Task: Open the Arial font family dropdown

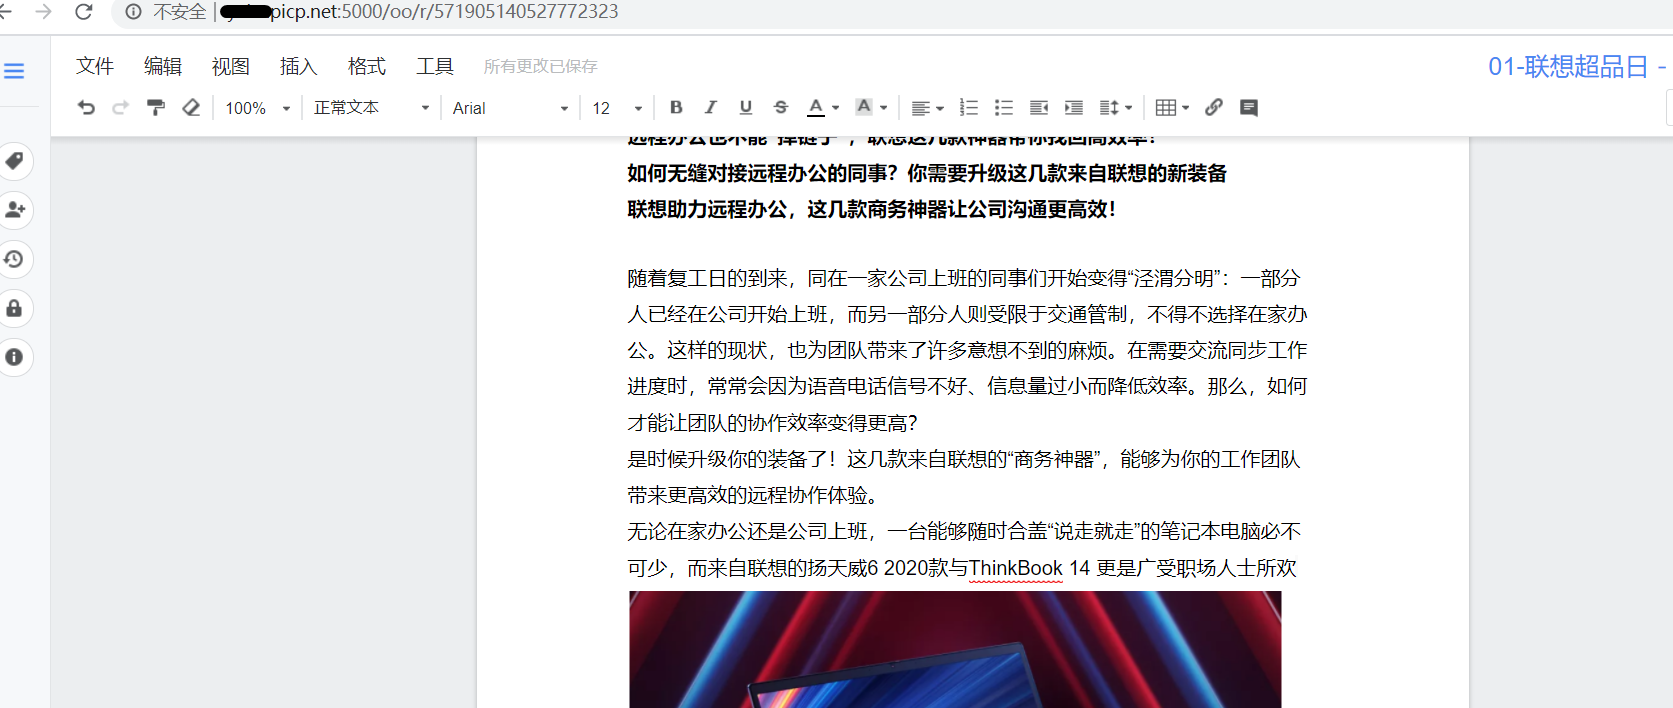Action: point(510,108)
